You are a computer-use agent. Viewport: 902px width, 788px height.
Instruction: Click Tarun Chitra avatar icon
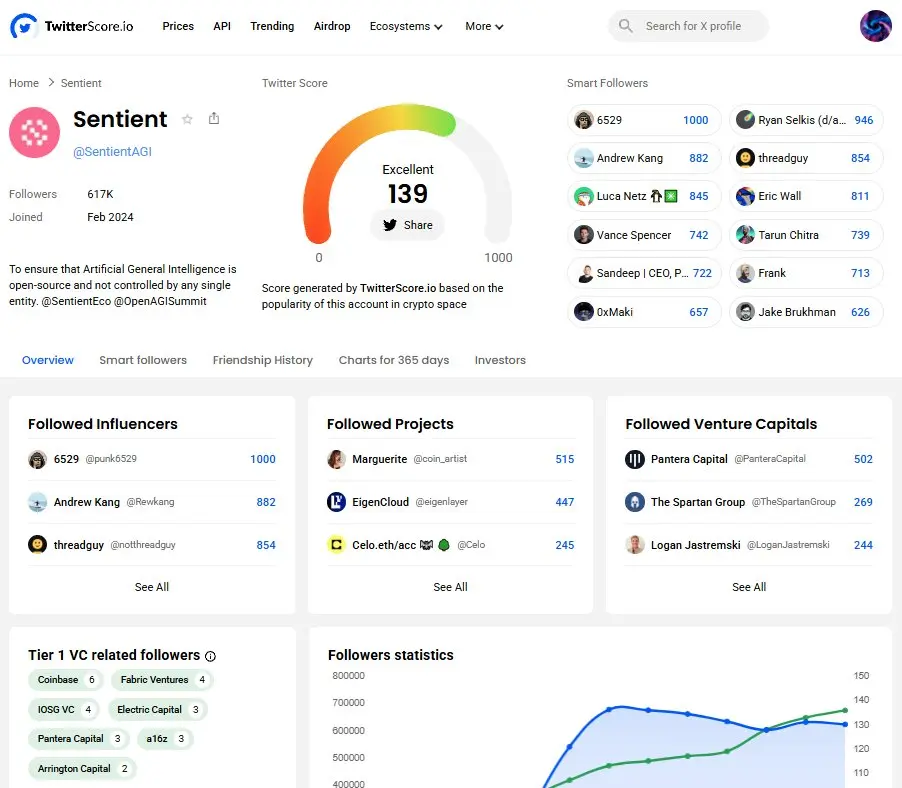[x=745, y=235]
